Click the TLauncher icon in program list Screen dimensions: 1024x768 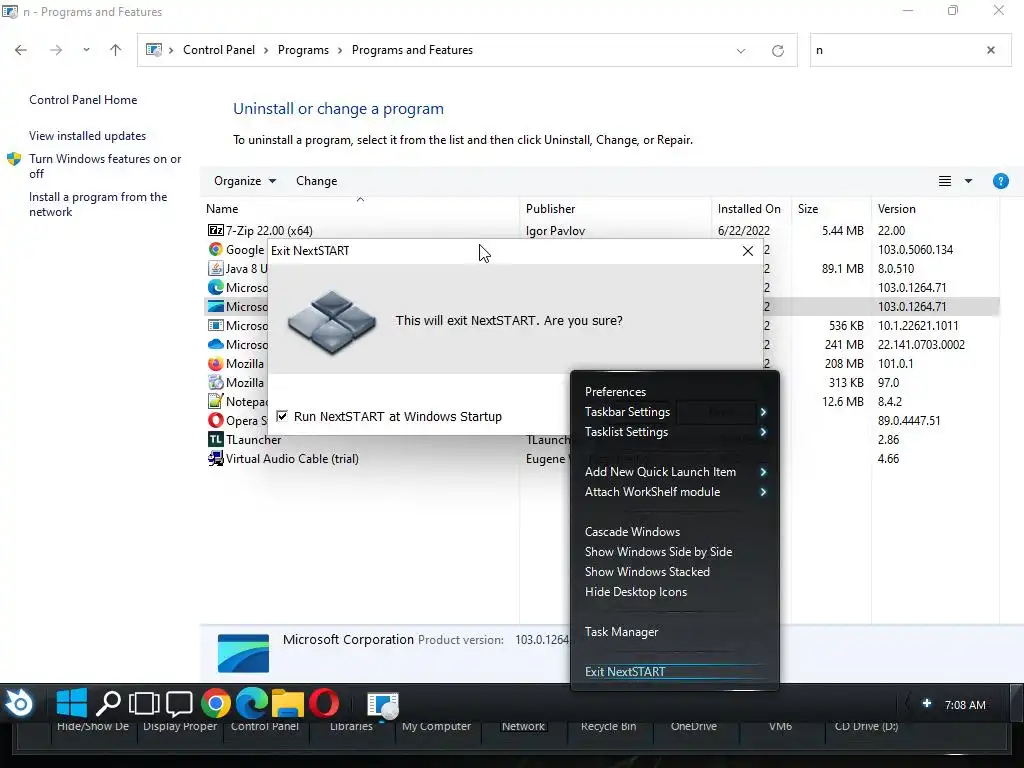tap(216, 439)
